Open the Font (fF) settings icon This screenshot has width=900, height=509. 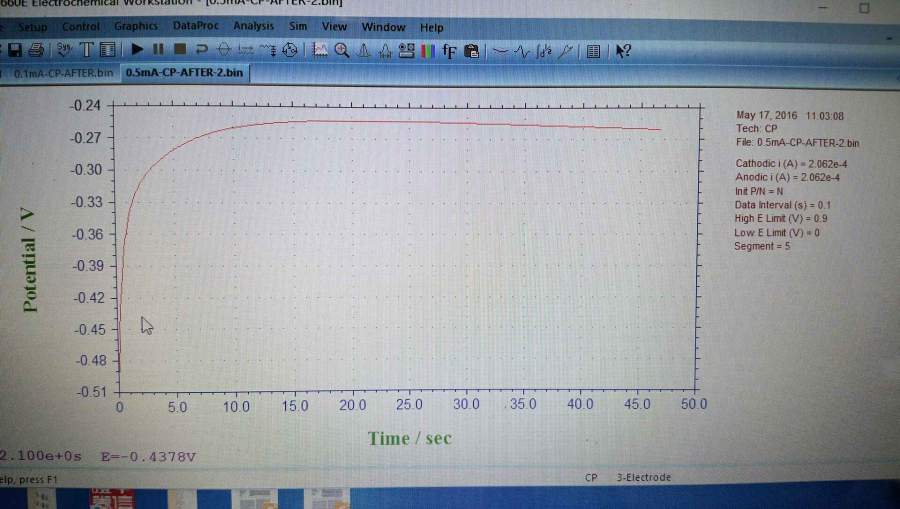449,52
